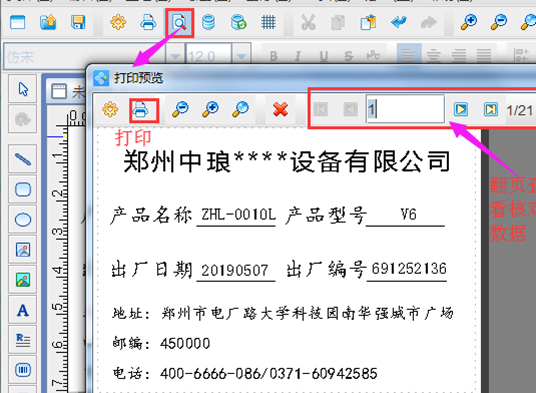Select the barcode tool
The height and width of the screenshot is (393, 536).
(x=23, y=370)
